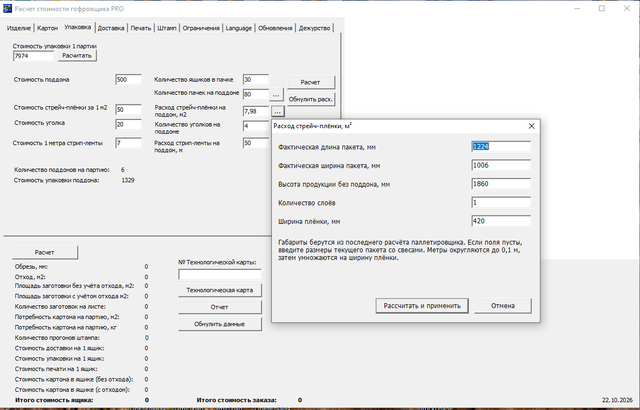Click the packaging cost field showing 7974
This screenshot has width=640, height=410.
click(33, 56)
